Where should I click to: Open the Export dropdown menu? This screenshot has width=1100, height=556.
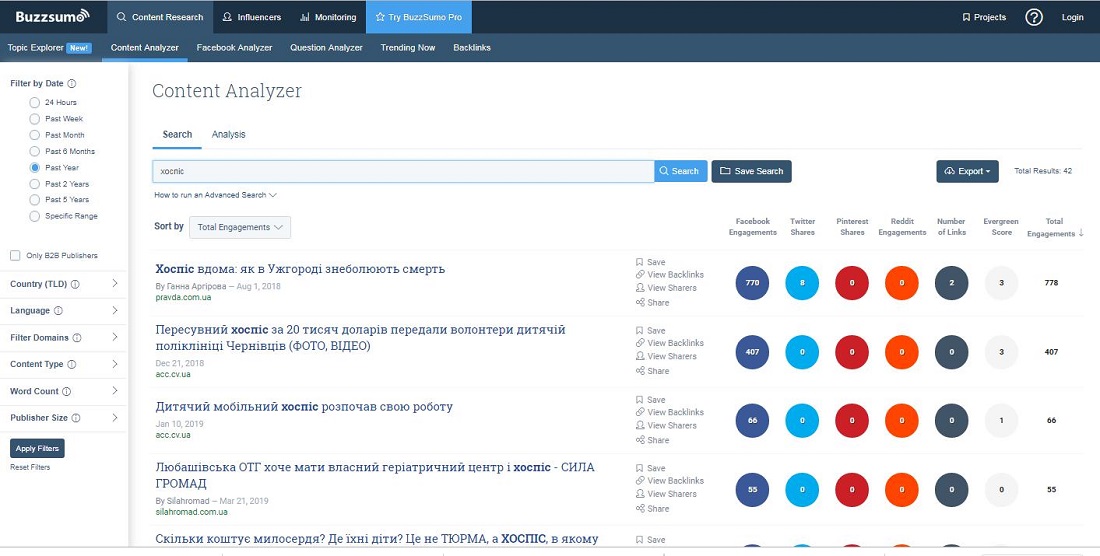(x=967, y=171)
